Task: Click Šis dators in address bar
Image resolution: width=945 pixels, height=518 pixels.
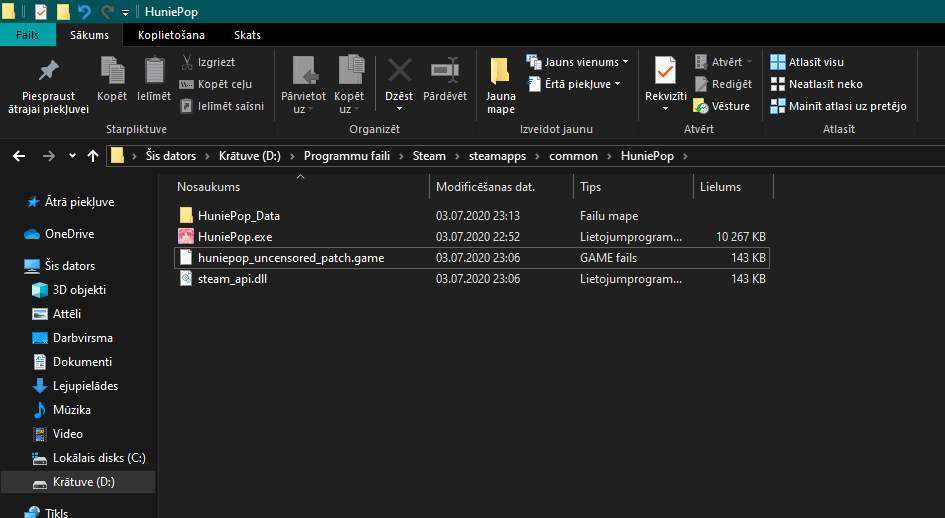Action: click(171, 156)
